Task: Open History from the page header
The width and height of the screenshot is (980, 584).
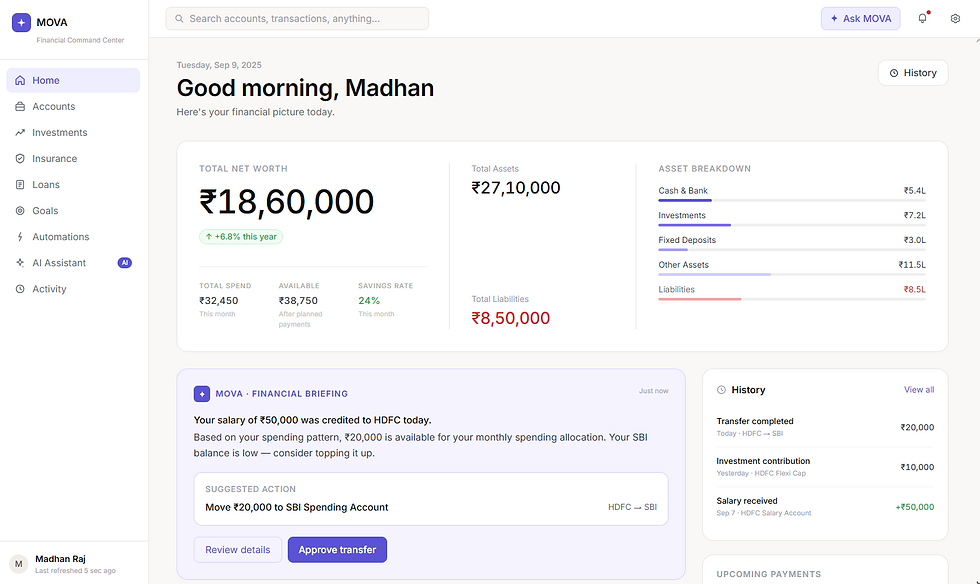Action: point(913,73)
